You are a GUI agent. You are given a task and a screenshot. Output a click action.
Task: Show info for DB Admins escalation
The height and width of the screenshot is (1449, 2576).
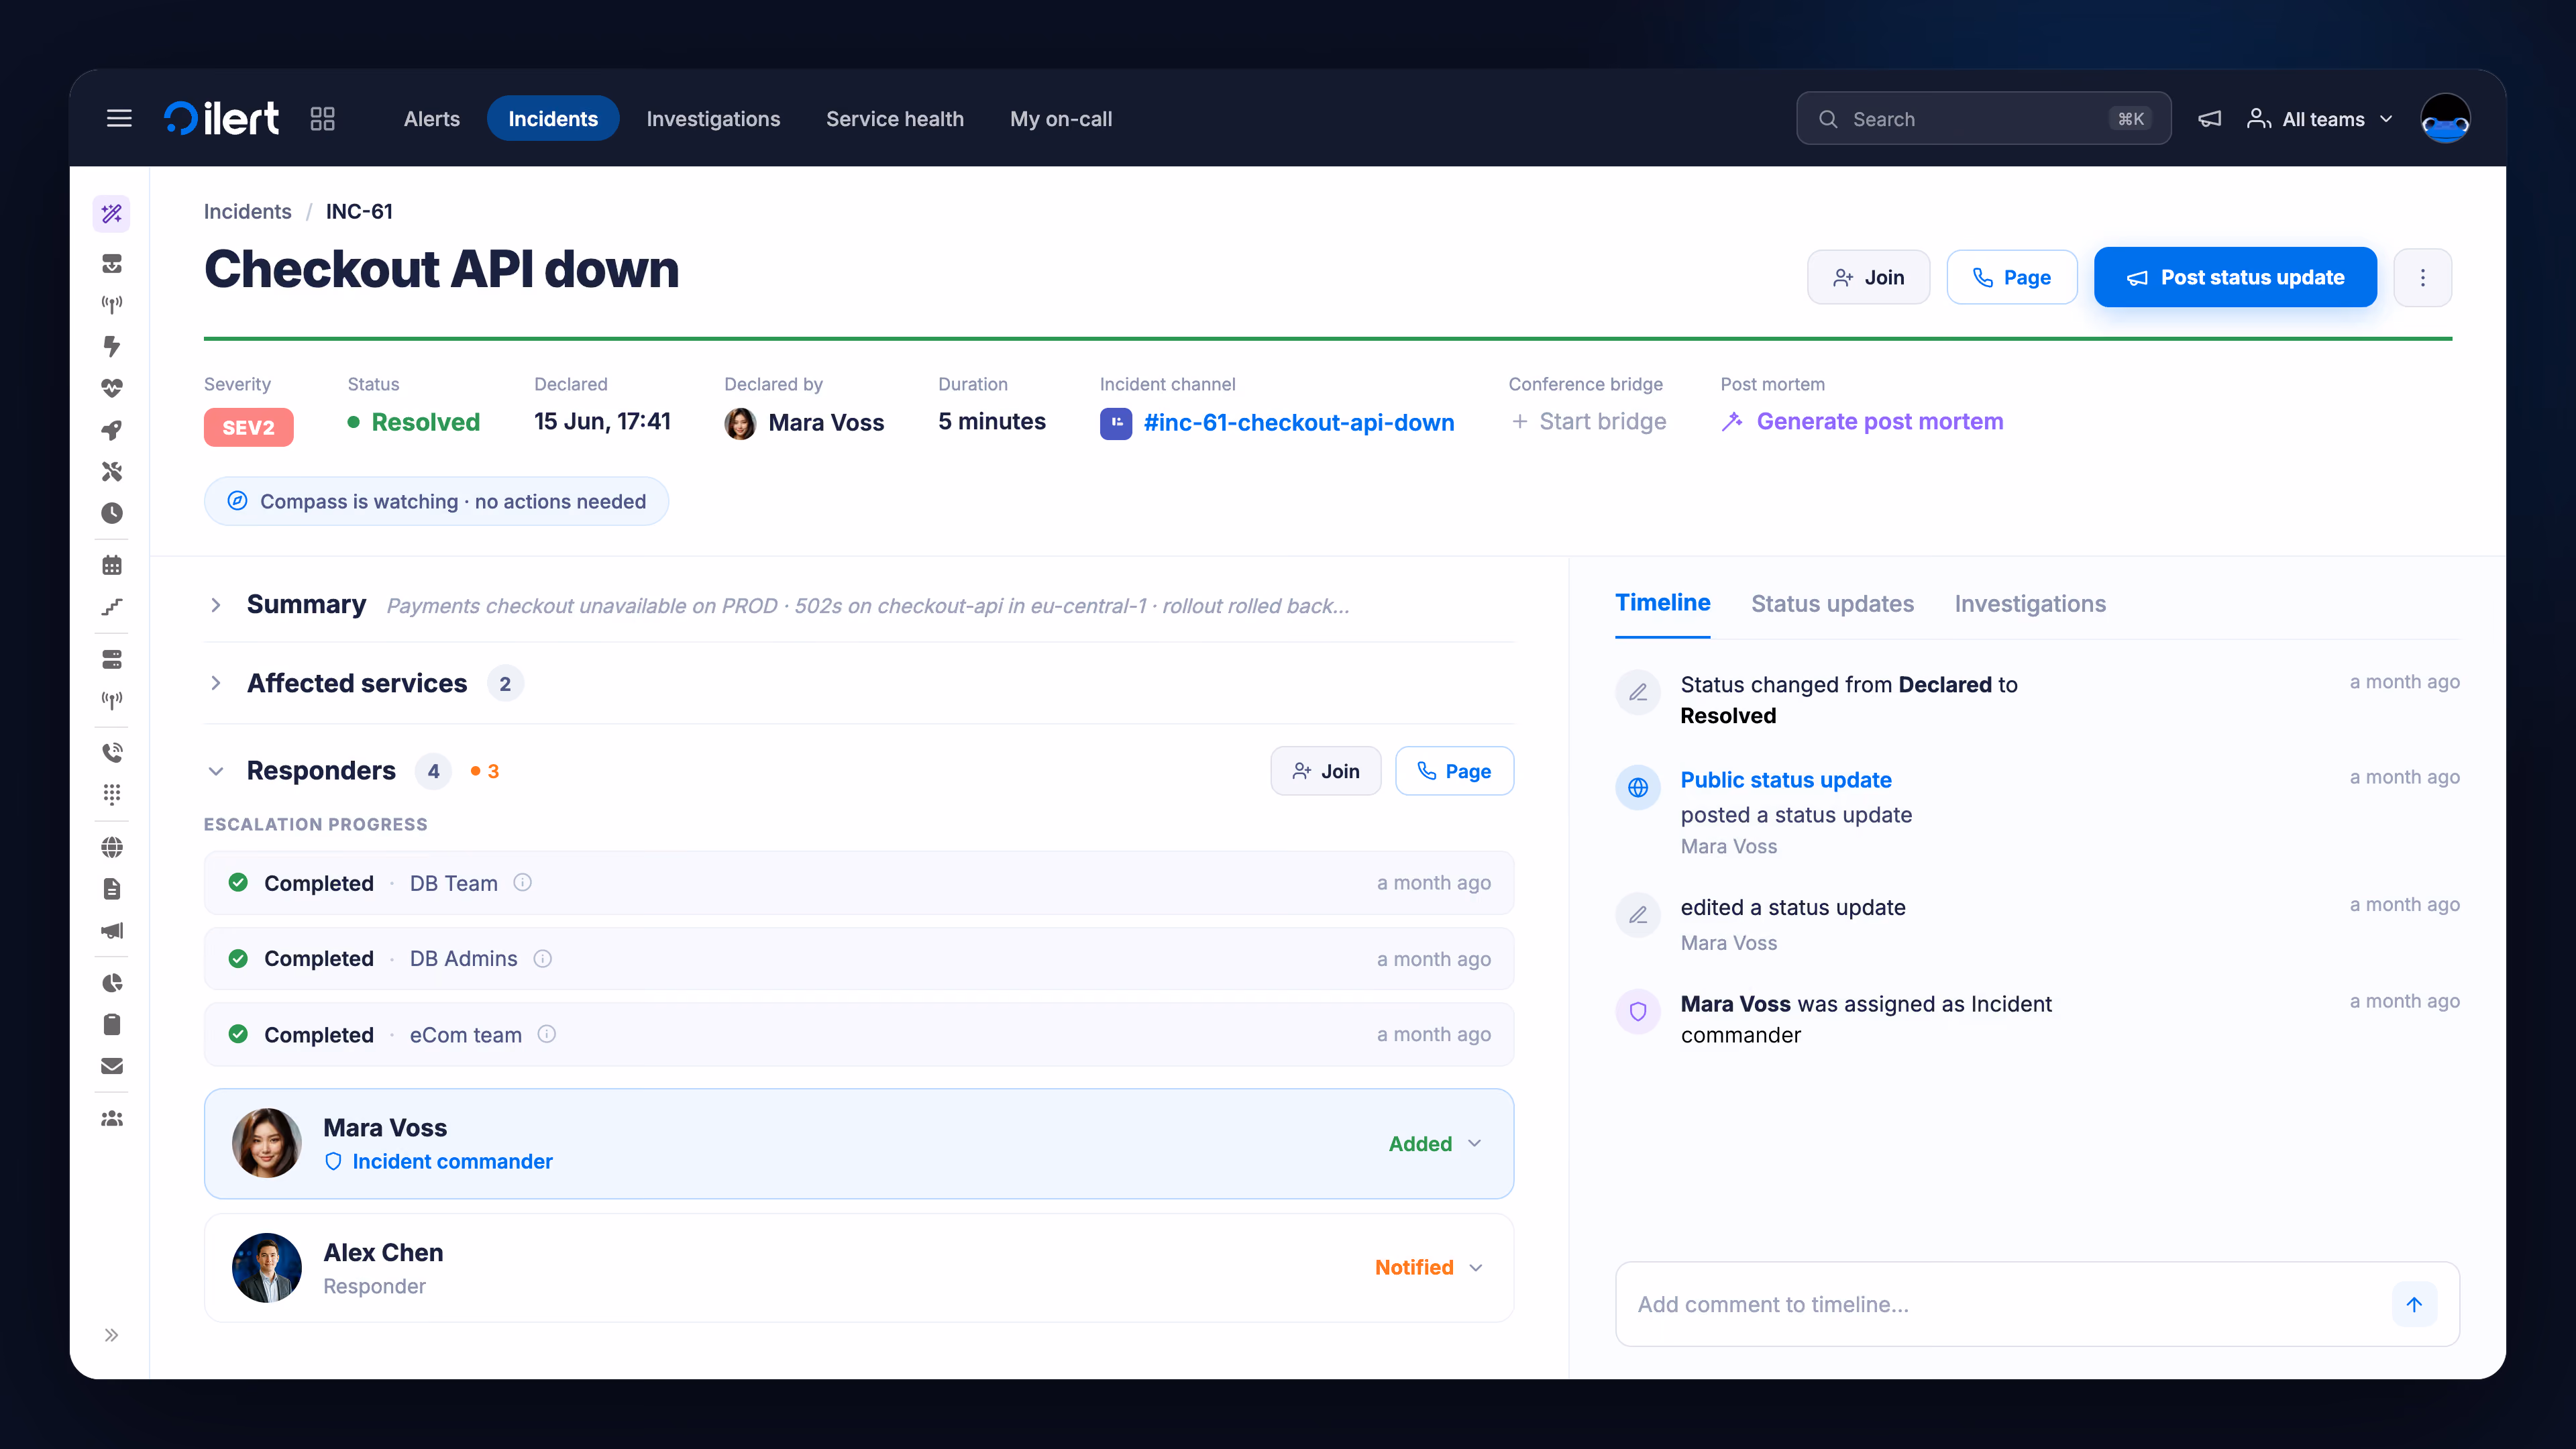pyautogui.click(x=543, y=958)
